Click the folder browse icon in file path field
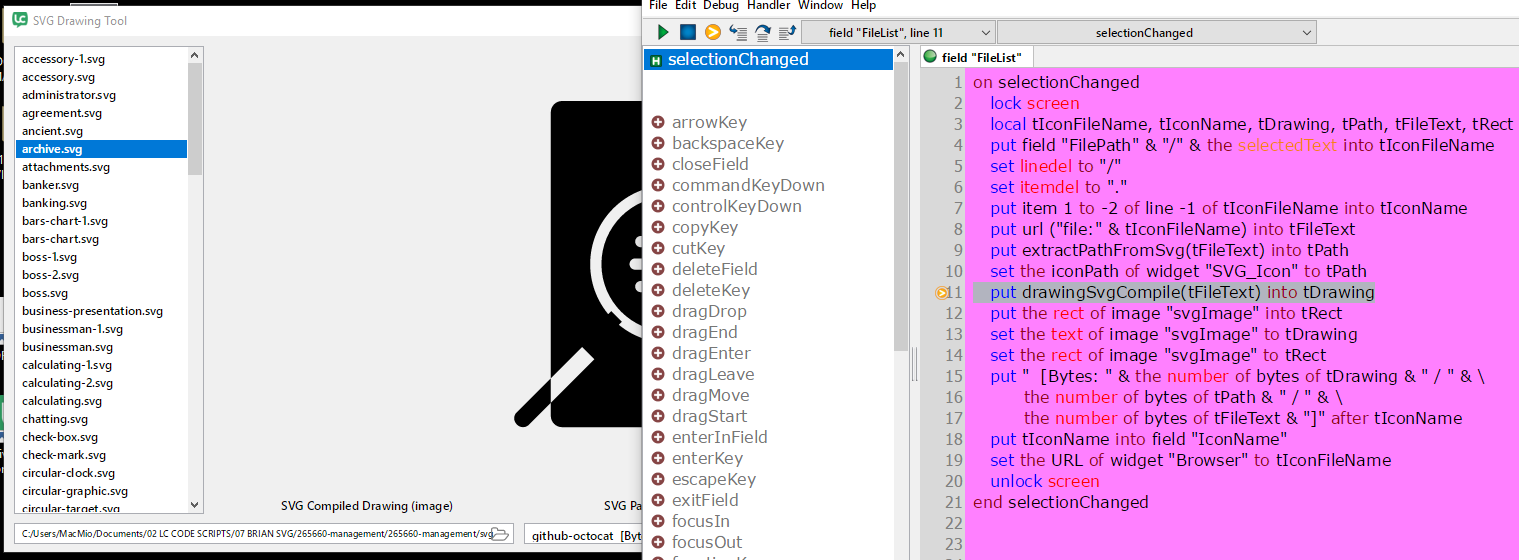This screenshot has width=1519, height=560. tap(502, 534)
